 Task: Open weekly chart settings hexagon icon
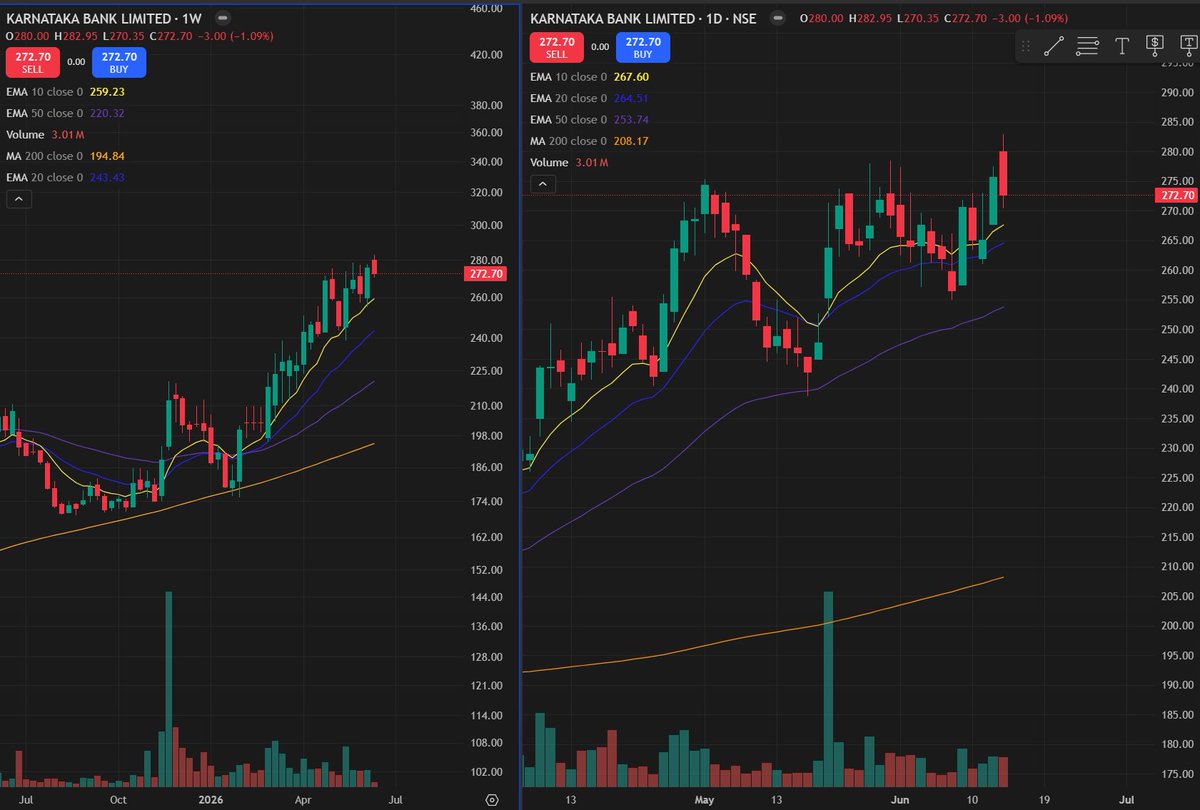coord(491,799)
